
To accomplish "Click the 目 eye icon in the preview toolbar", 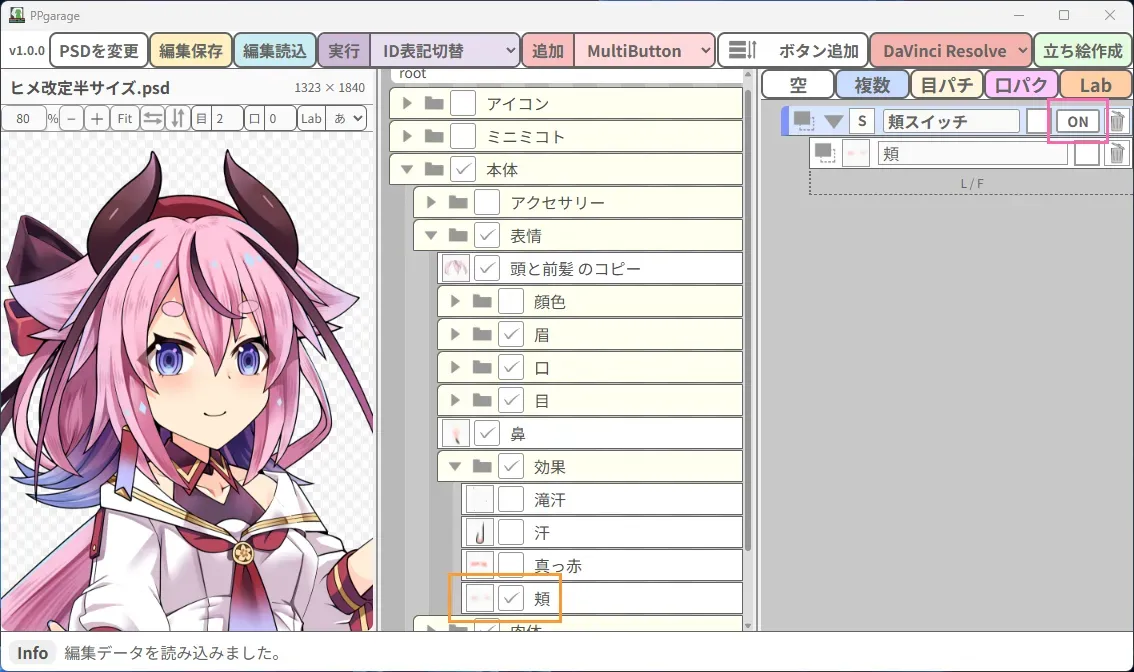I will [202, 119].
